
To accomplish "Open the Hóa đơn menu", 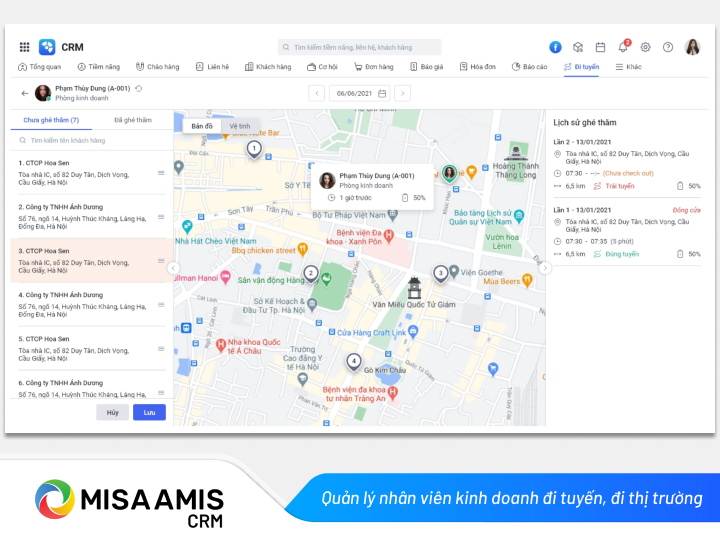I will (x=478, y=67).
